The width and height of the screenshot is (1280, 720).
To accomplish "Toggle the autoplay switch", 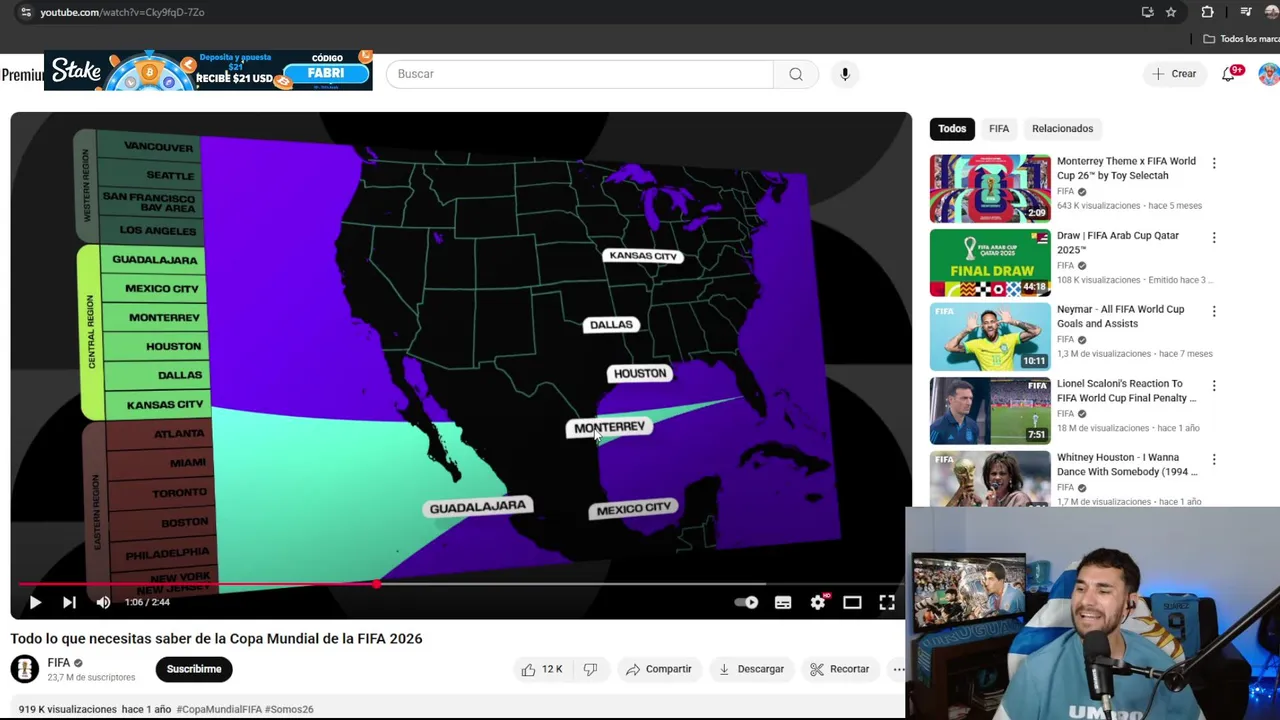I will click(x=746, y=602).
